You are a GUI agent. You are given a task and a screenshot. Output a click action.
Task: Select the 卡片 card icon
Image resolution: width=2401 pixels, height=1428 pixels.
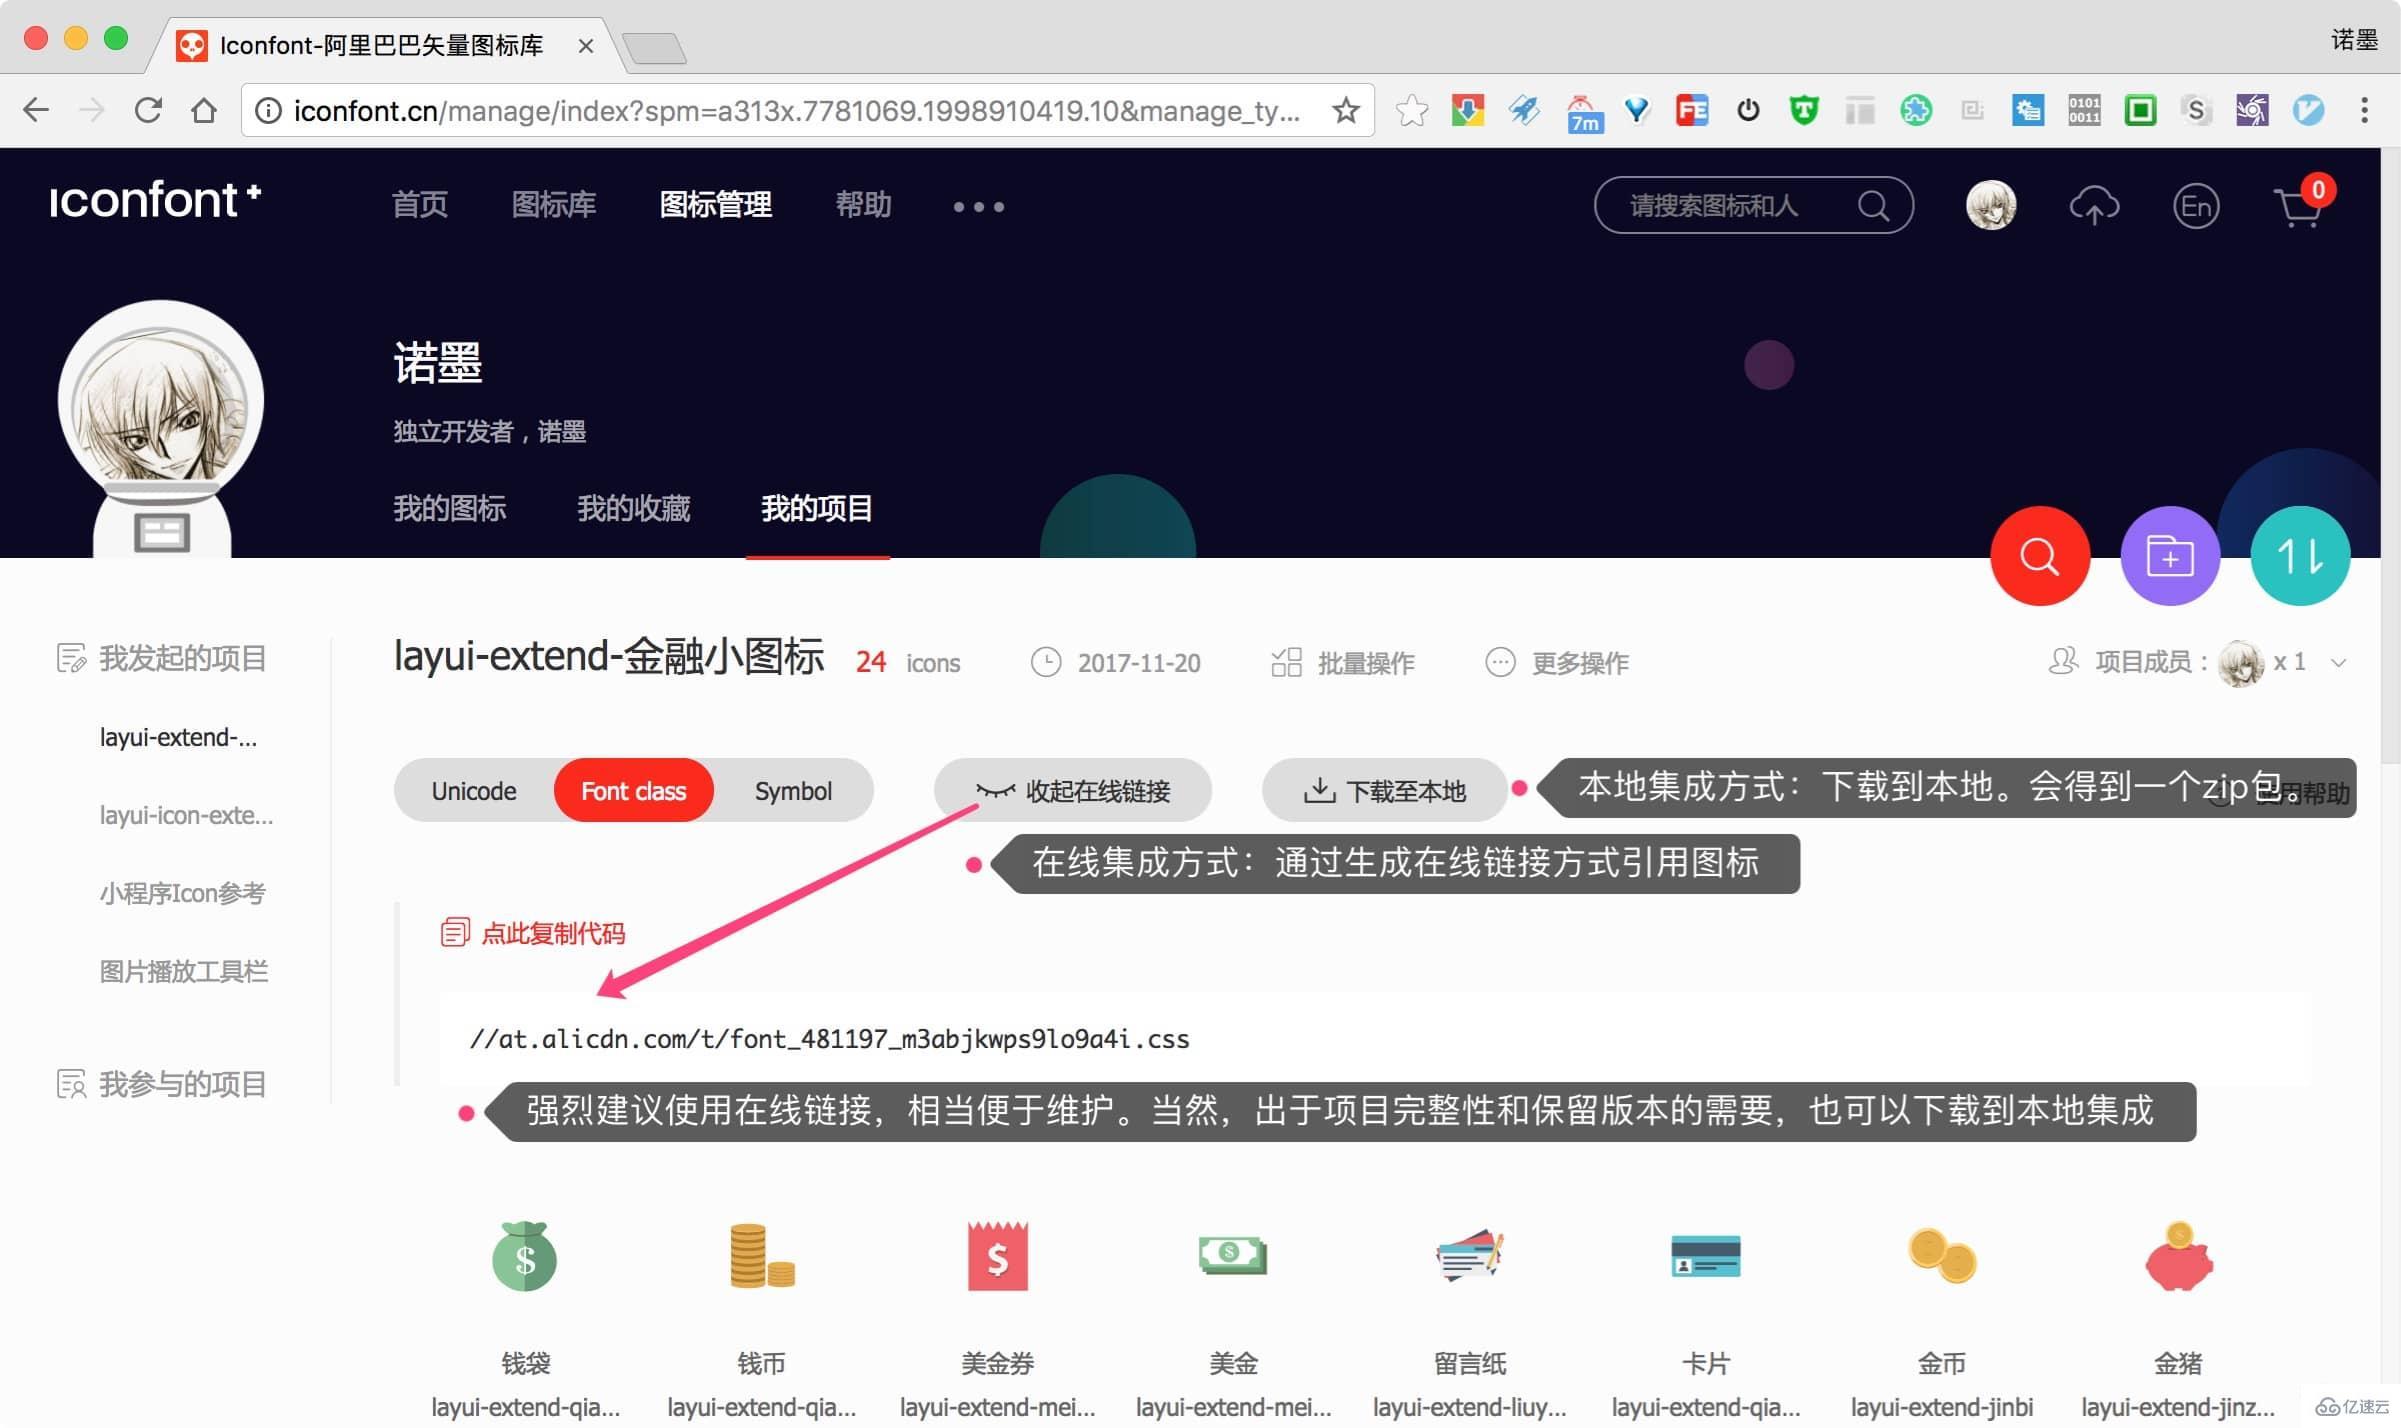(x=1706, y=1256)
